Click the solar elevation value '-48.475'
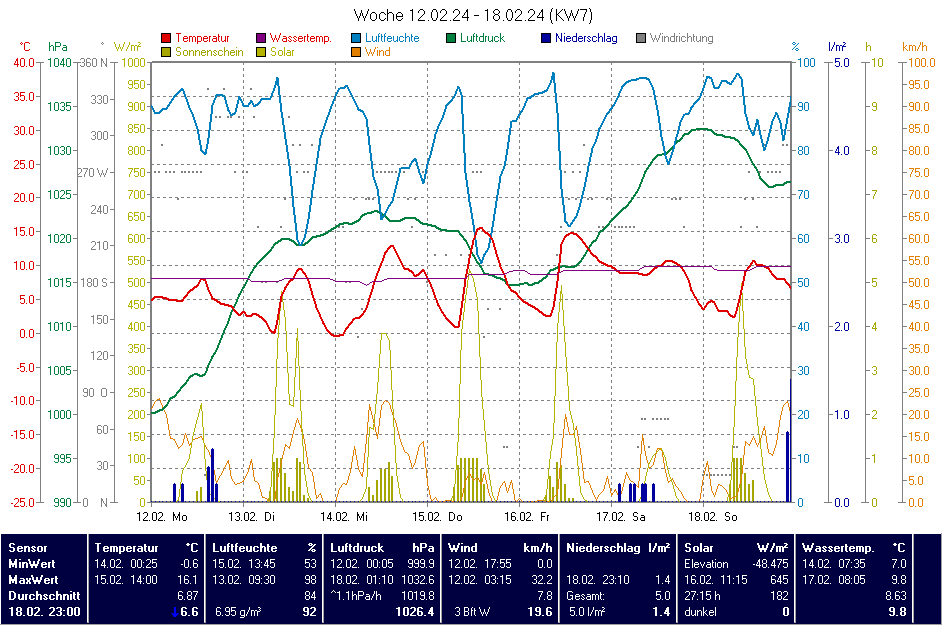The image size is (950, 625). click(x=770, y=564)
